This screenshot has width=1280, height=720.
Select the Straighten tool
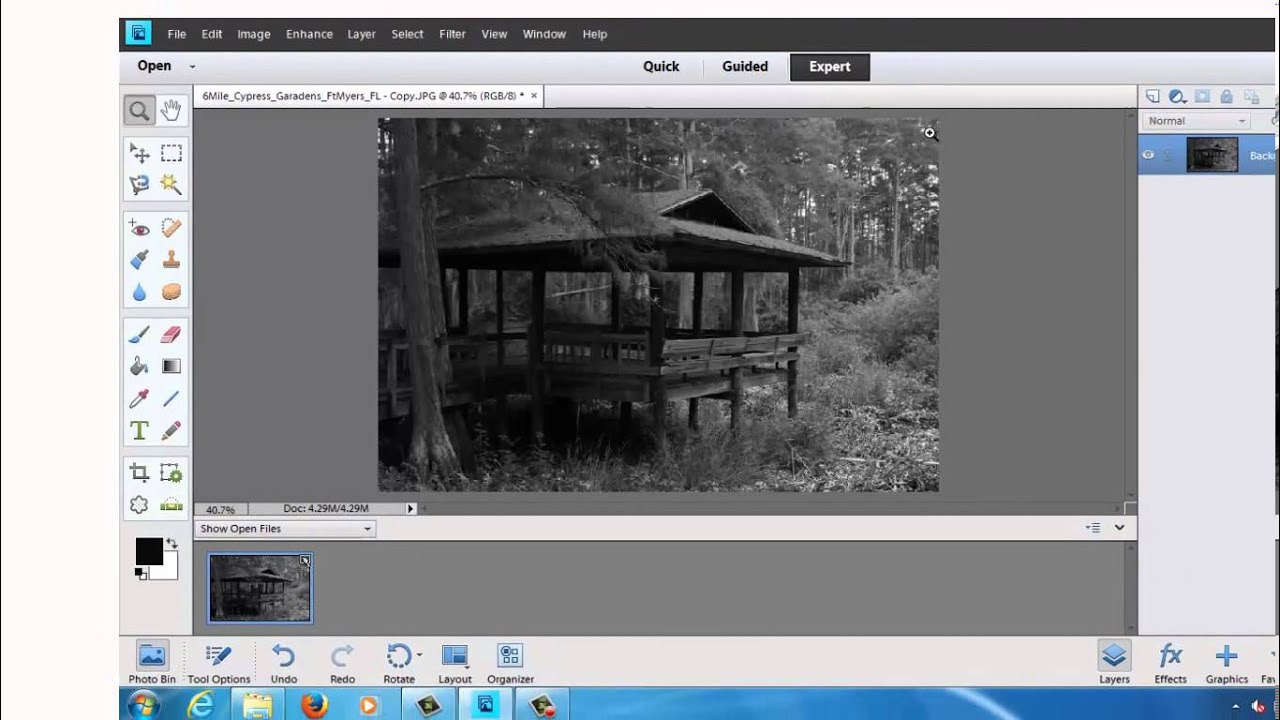click(171, 505)
